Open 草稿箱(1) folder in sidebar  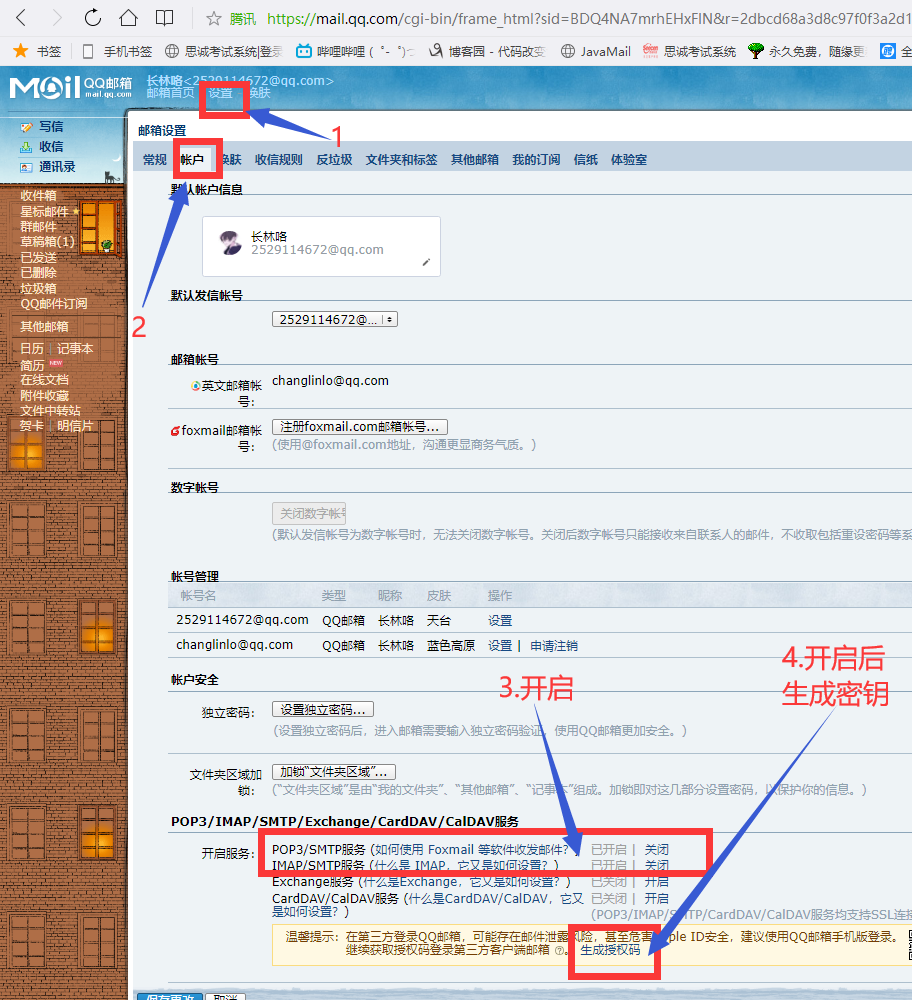[x=47, y=242]
